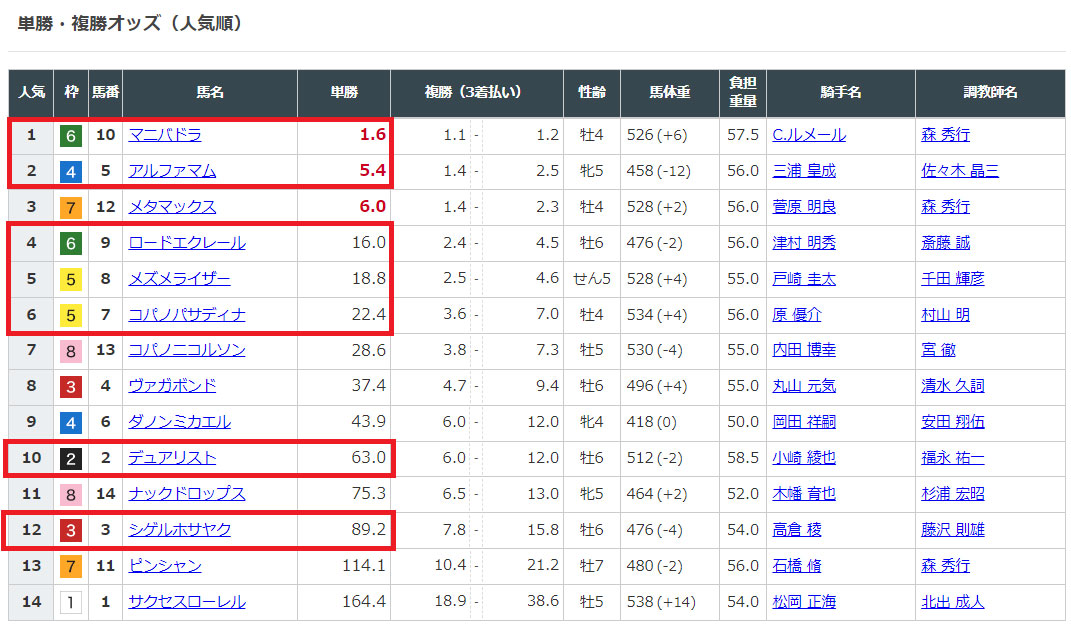Image resolution: width=1071 pixels, height=627 pixels.
Task: Click the 人気 column header
Action: [x=31, y=93]
